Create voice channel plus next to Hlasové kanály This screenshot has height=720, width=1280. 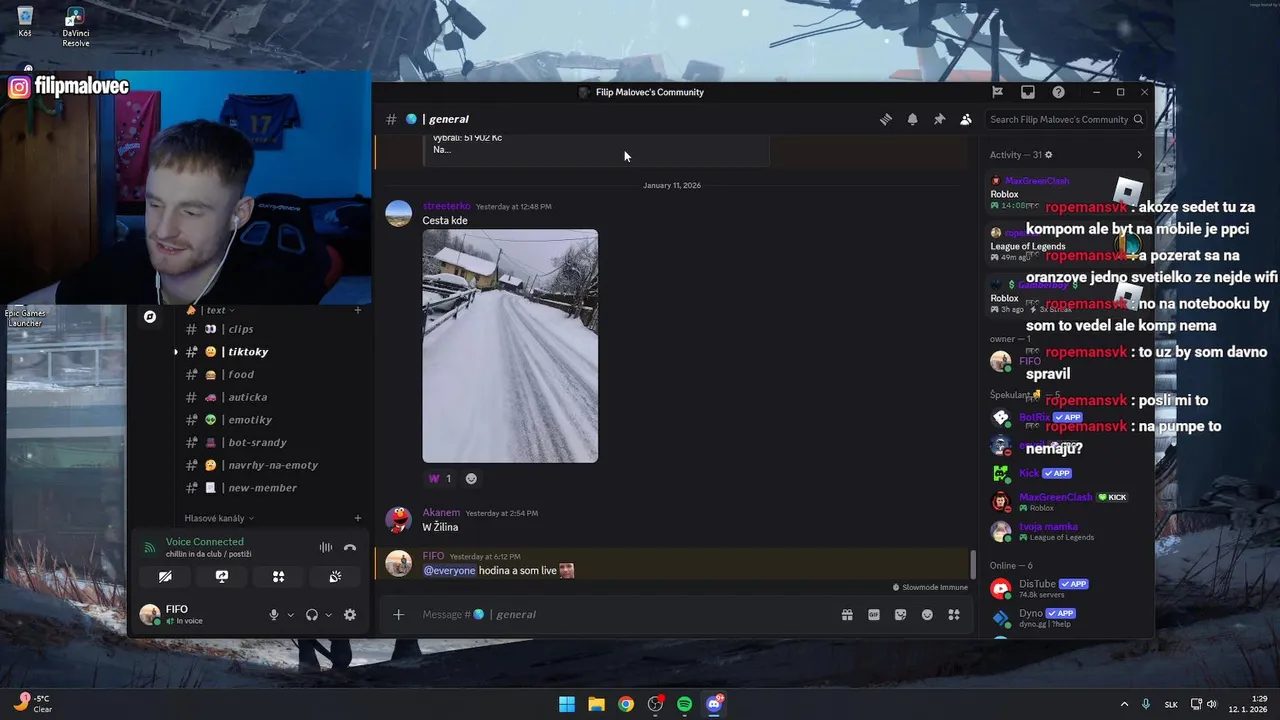pyautogui.click(x=358, y=518)
